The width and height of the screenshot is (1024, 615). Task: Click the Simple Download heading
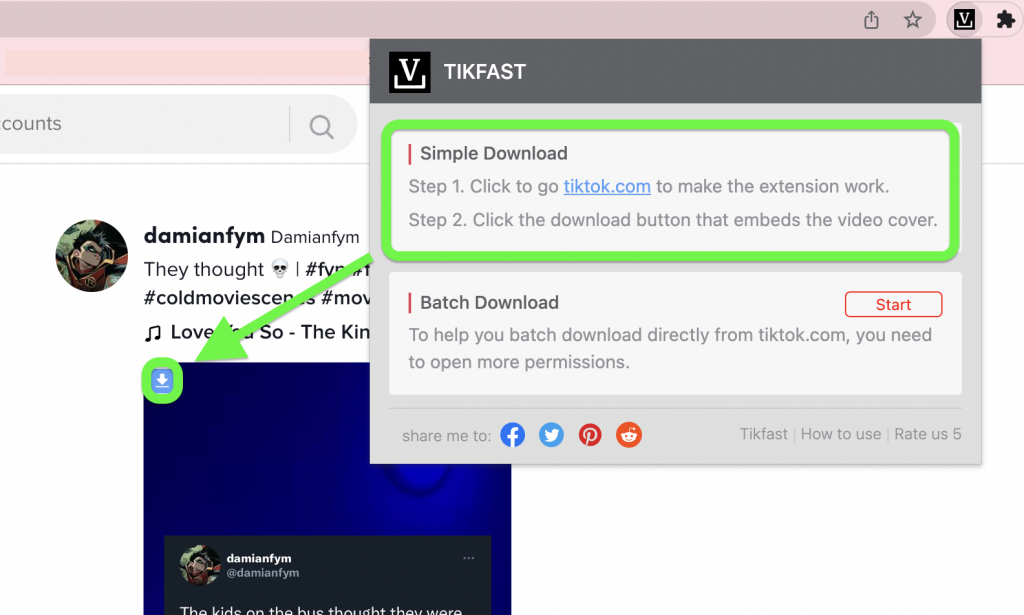[494, 153]
